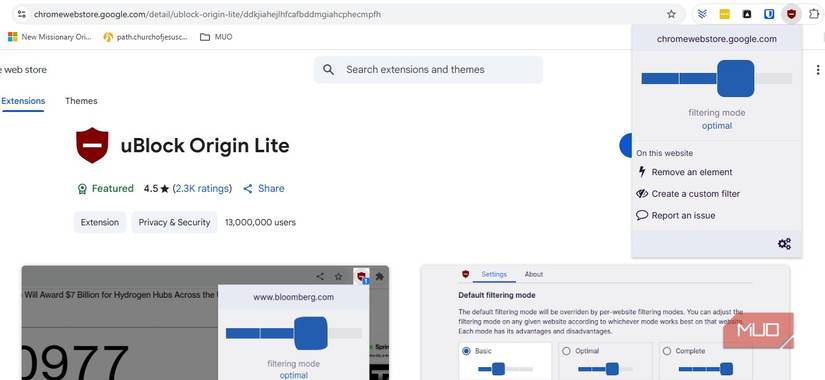
Task: Click the 13,000,000 users text
Action: tap(260, 222)
